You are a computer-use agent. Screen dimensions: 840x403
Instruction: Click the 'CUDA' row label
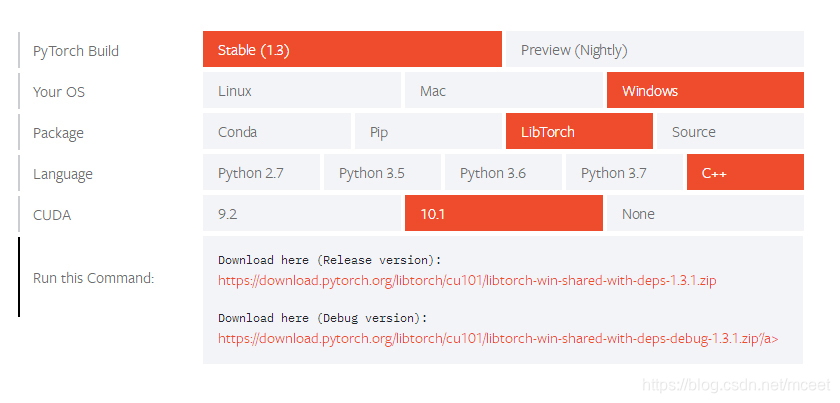point(52,215)
